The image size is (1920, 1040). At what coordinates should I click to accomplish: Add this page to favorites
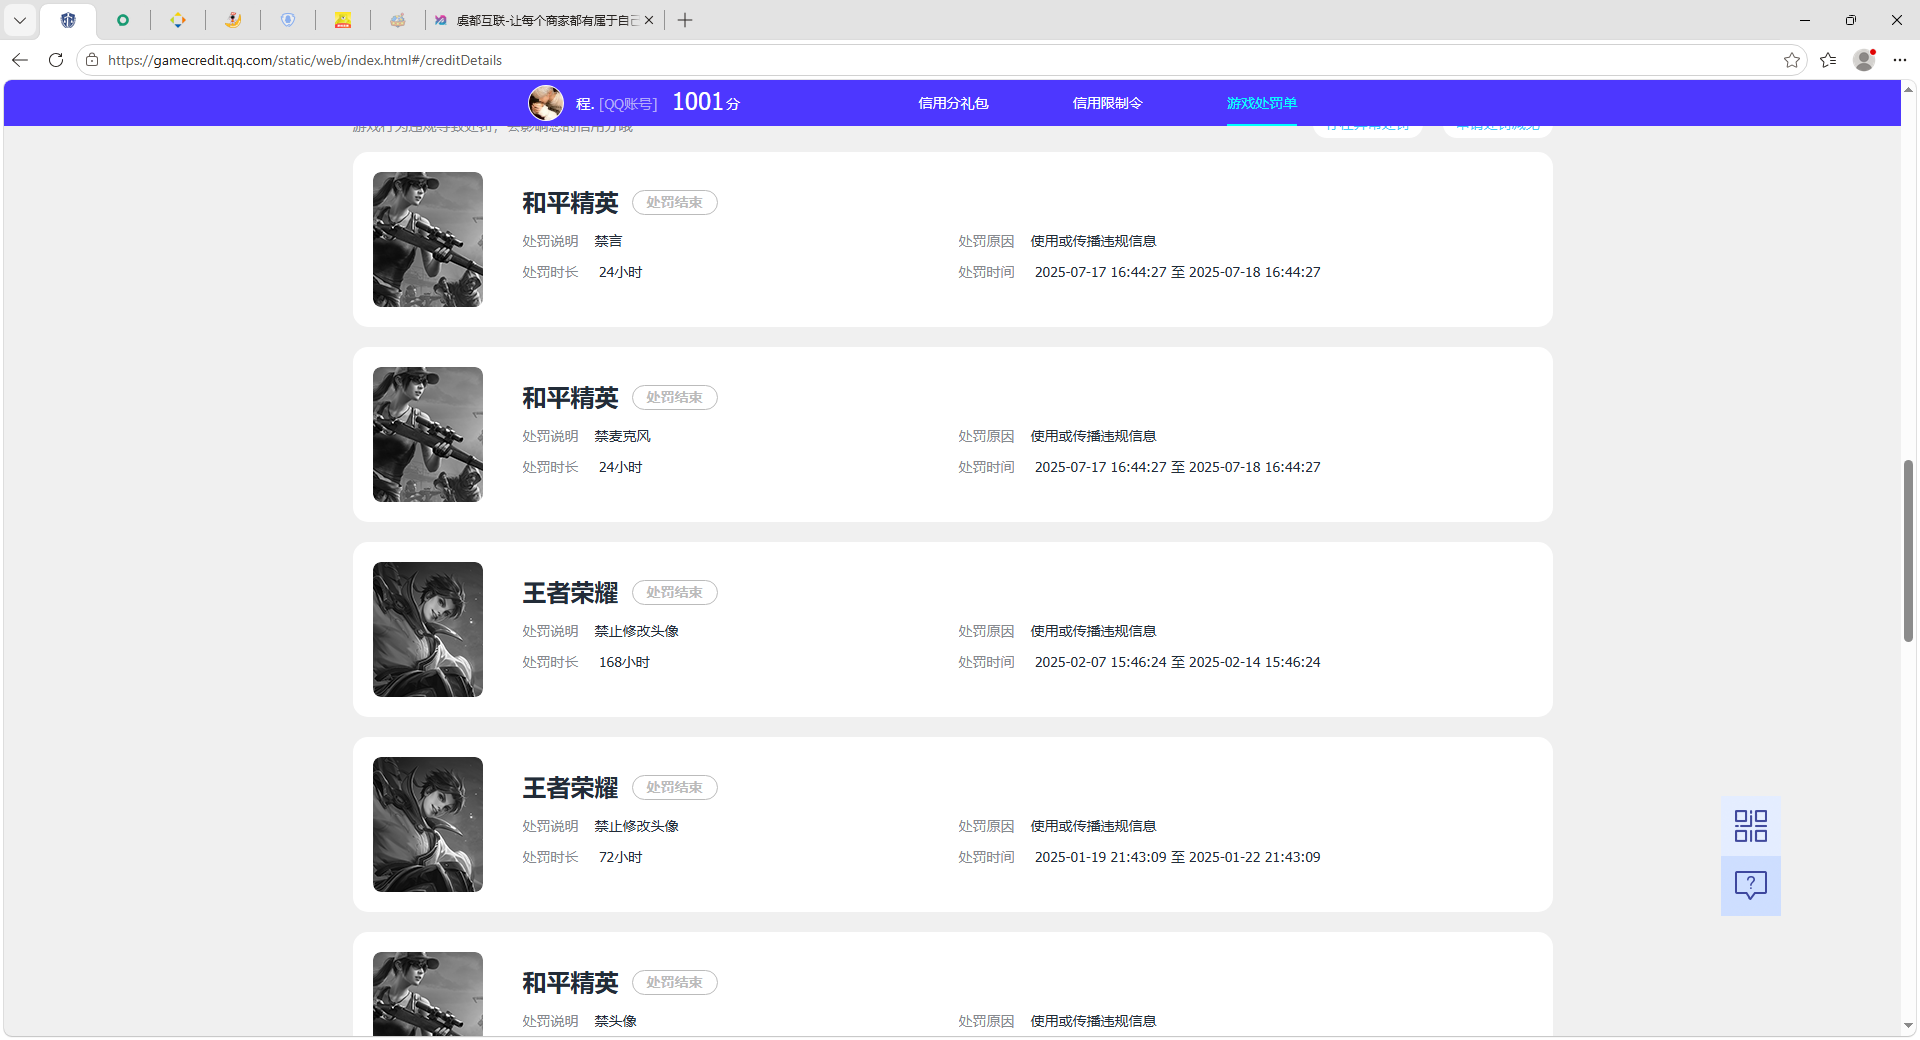[1792, 60]
